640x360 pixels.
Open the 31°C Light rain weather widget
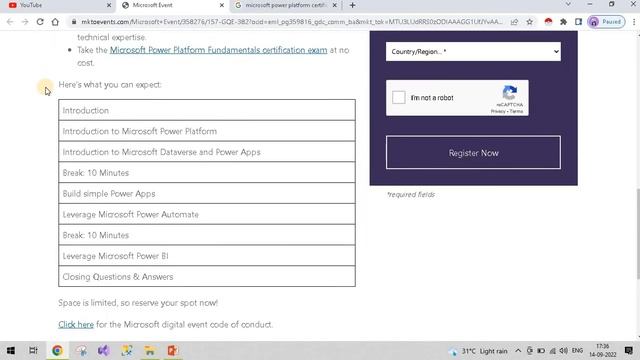(478, 351)
